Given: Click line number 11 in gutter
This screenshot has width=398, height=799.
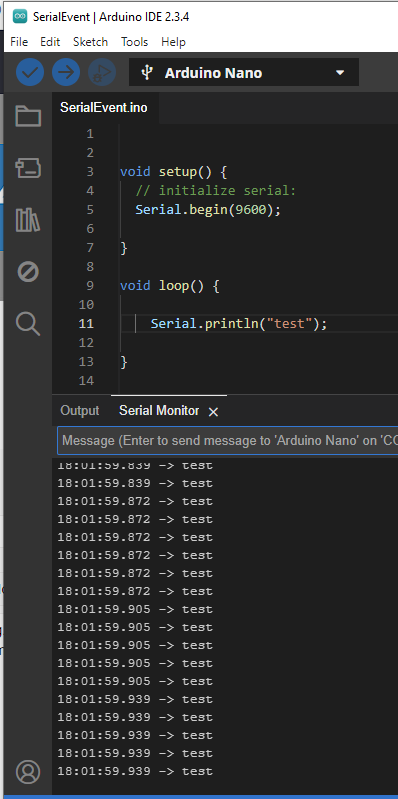Looking at the screenshot, I should [x=87, y=324].
